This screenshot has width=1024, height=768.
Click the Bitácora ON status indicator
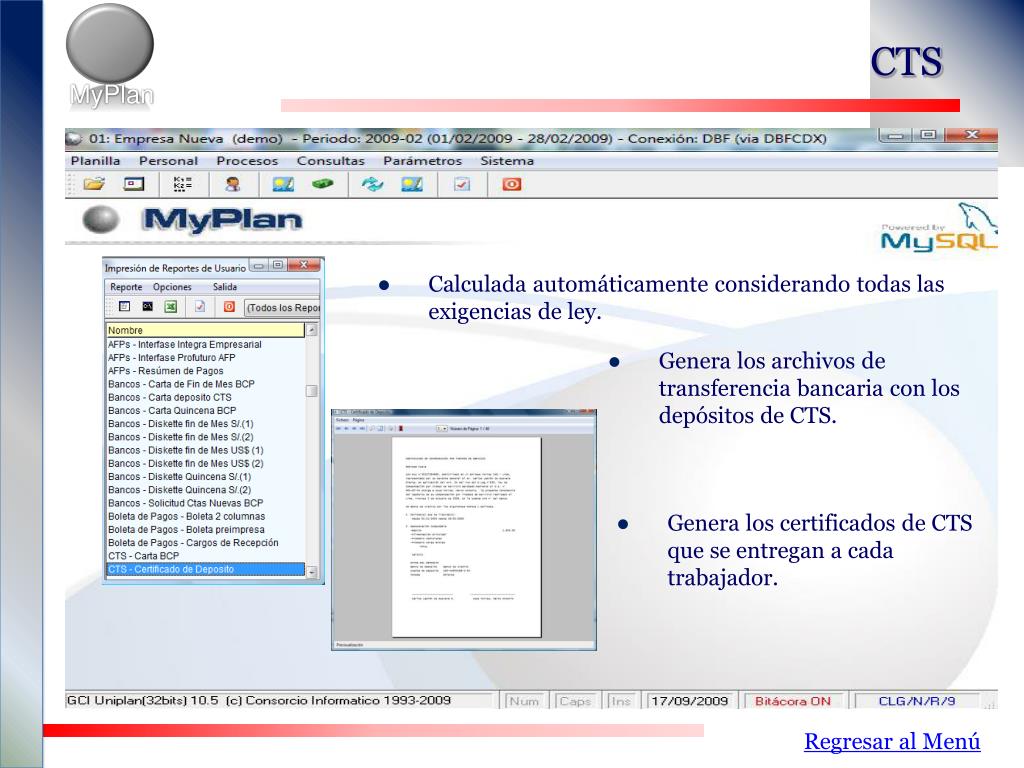point(793,701)
